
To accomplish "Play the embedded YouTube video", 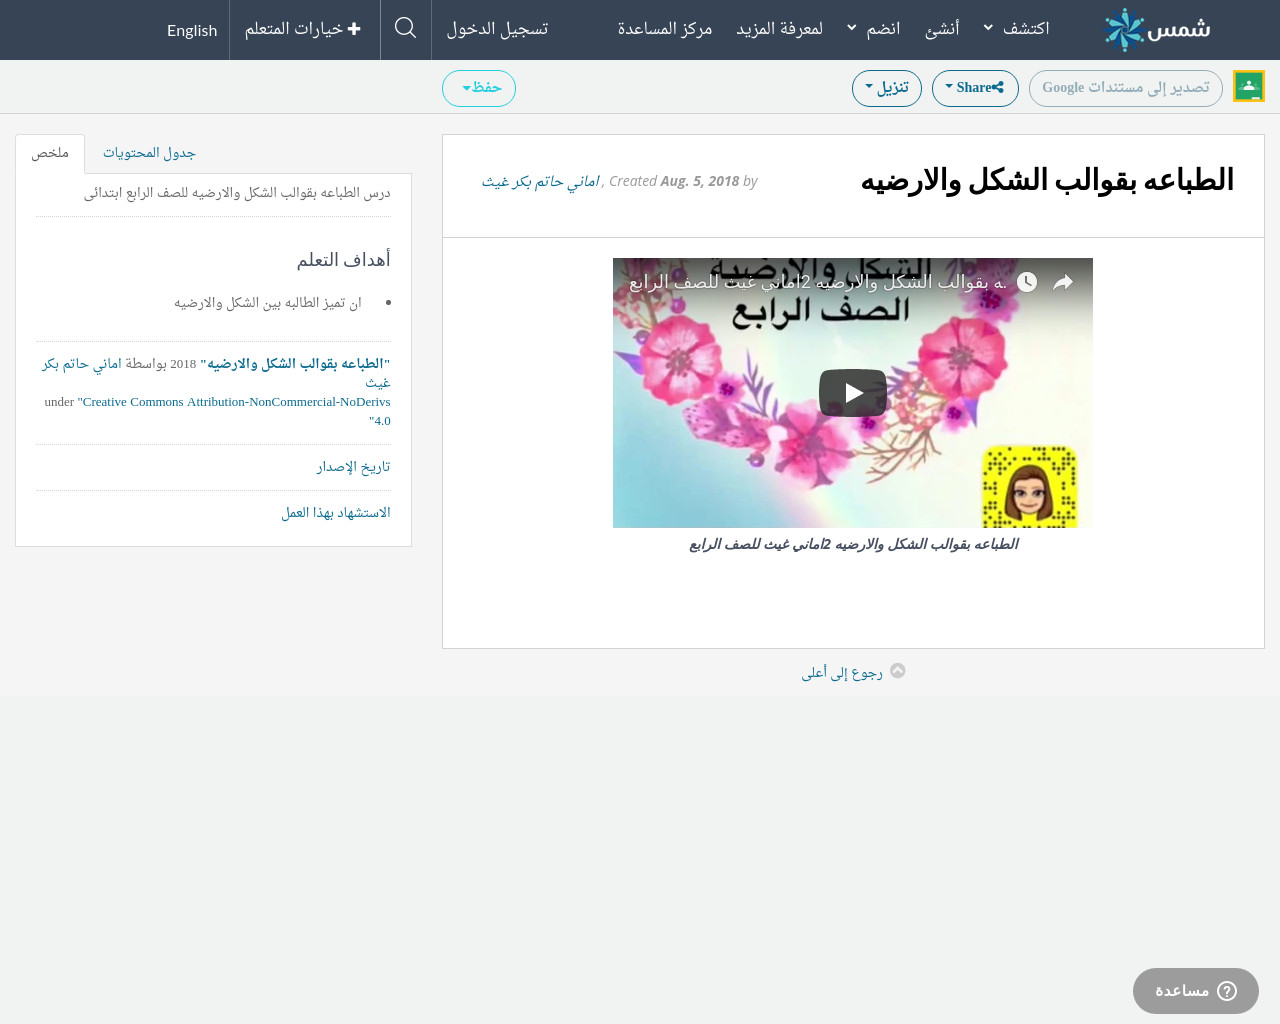I will [x=852, y=393].
